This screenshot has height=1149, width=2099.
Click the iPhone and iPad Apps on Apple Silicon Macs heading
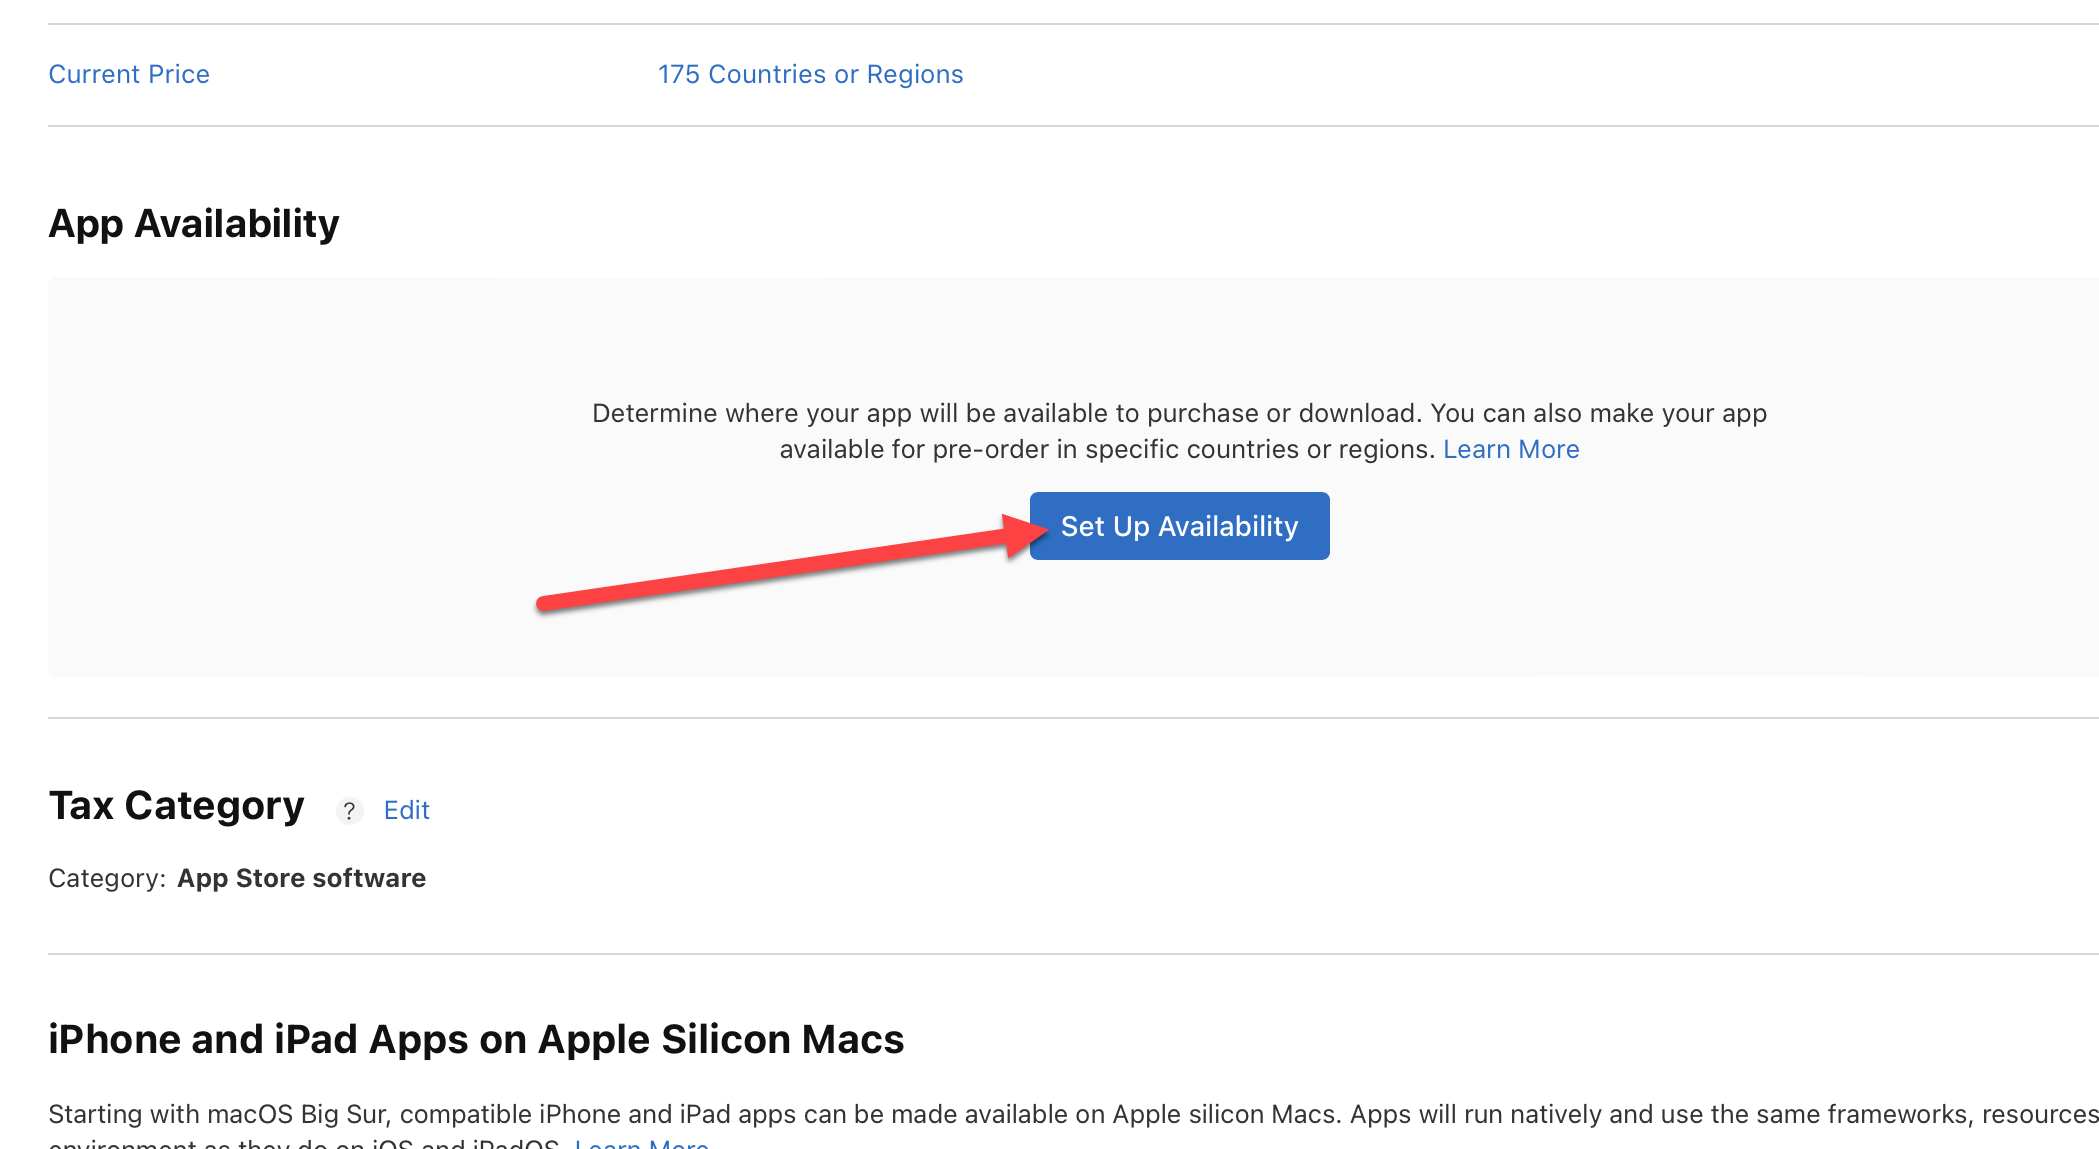coord(476,1040)
